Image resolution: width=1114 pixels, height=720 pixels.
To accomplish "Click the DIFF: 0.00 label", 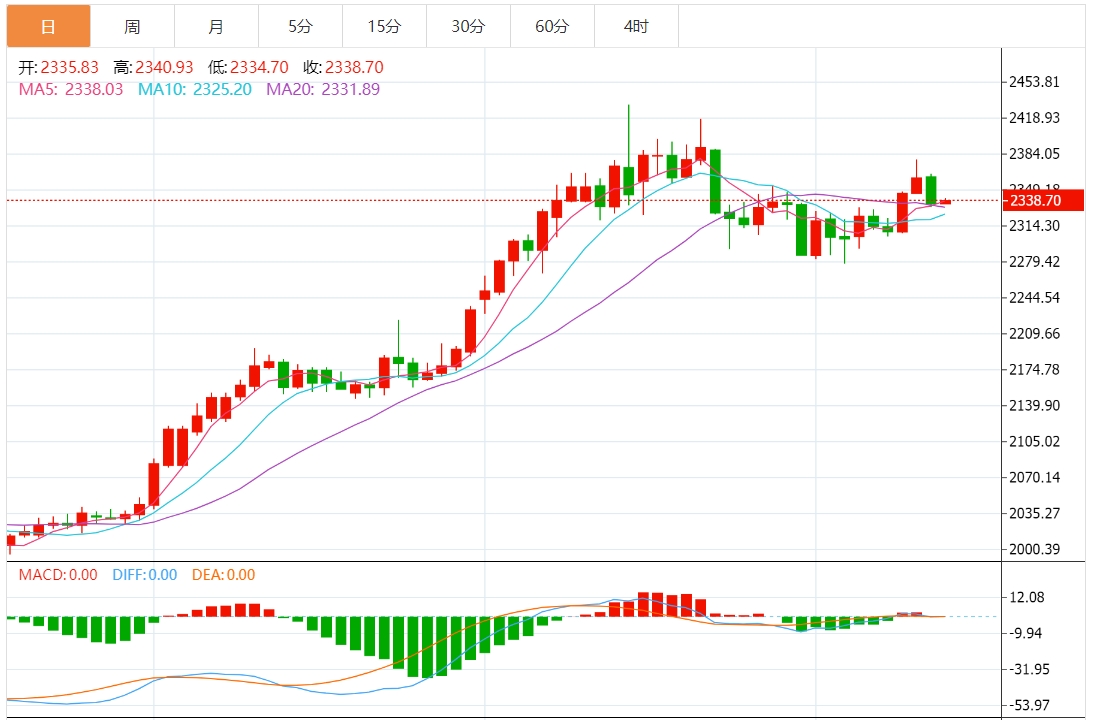I will (145, 575).
